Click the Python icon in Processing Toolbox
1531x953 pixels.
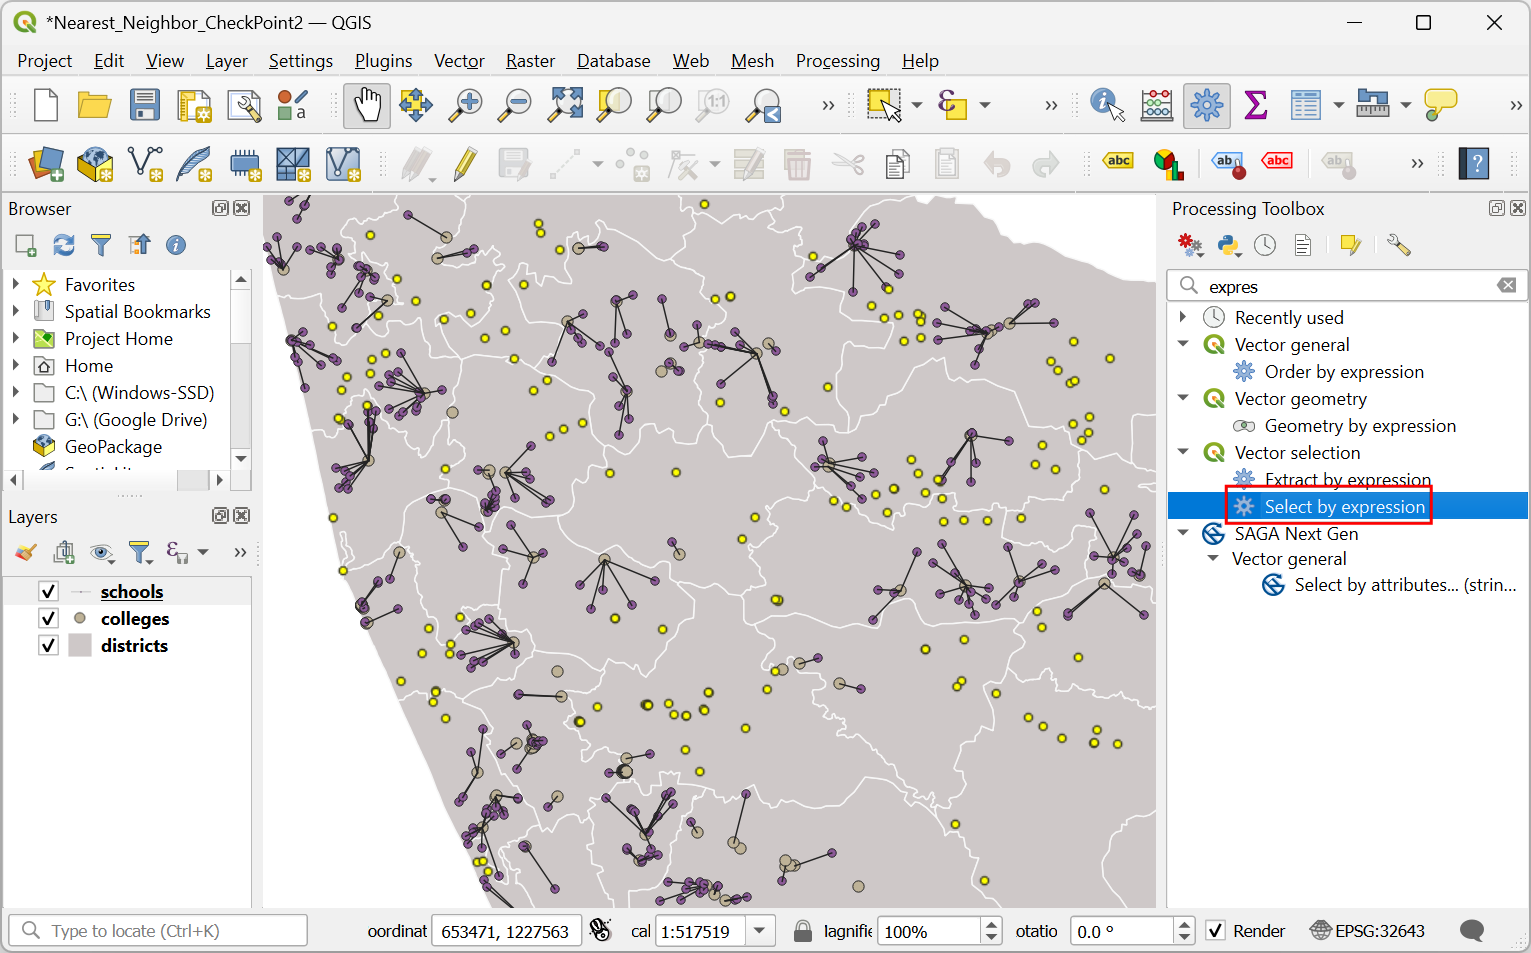click(x=1228, y=245)
